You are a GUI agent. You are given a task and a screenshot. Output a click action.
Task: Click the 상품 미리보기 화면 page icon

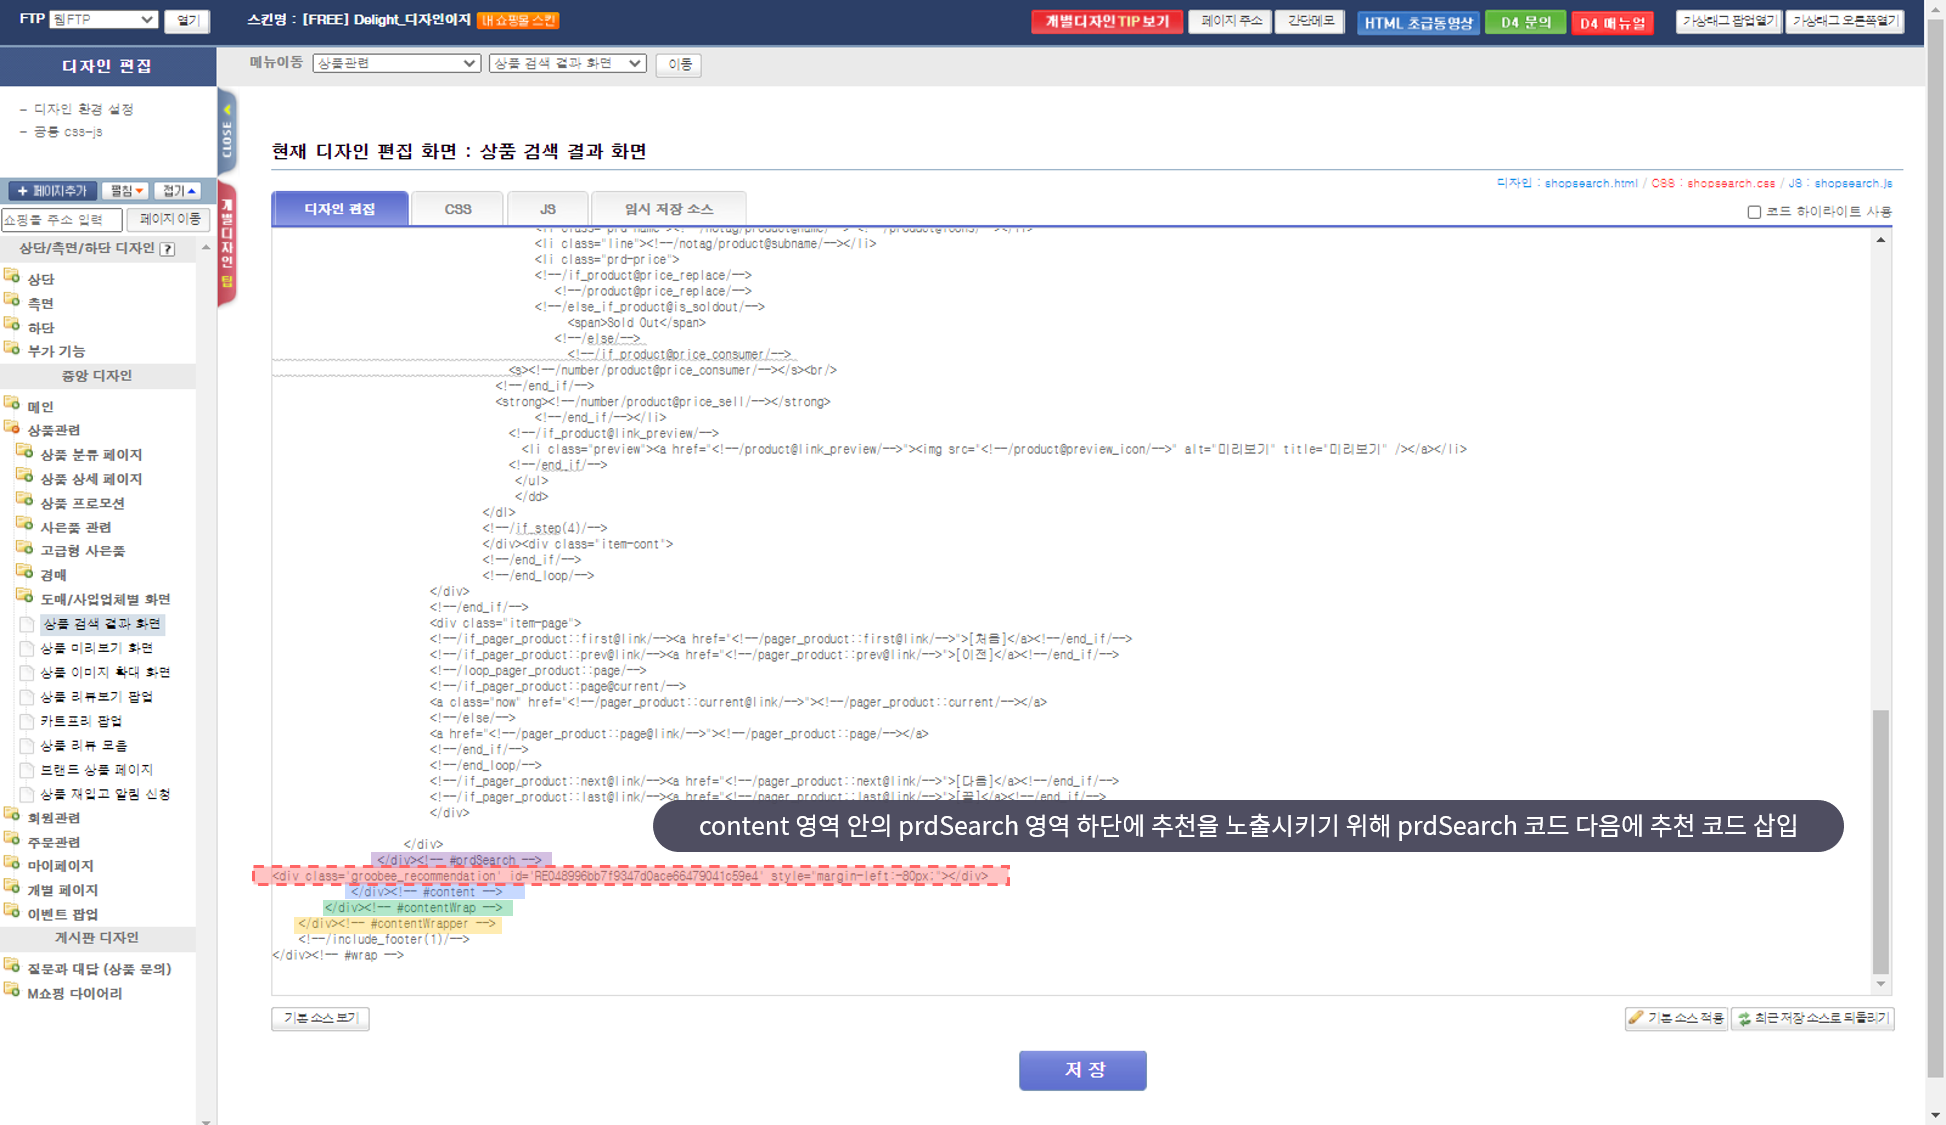click(x=27, y=648)
